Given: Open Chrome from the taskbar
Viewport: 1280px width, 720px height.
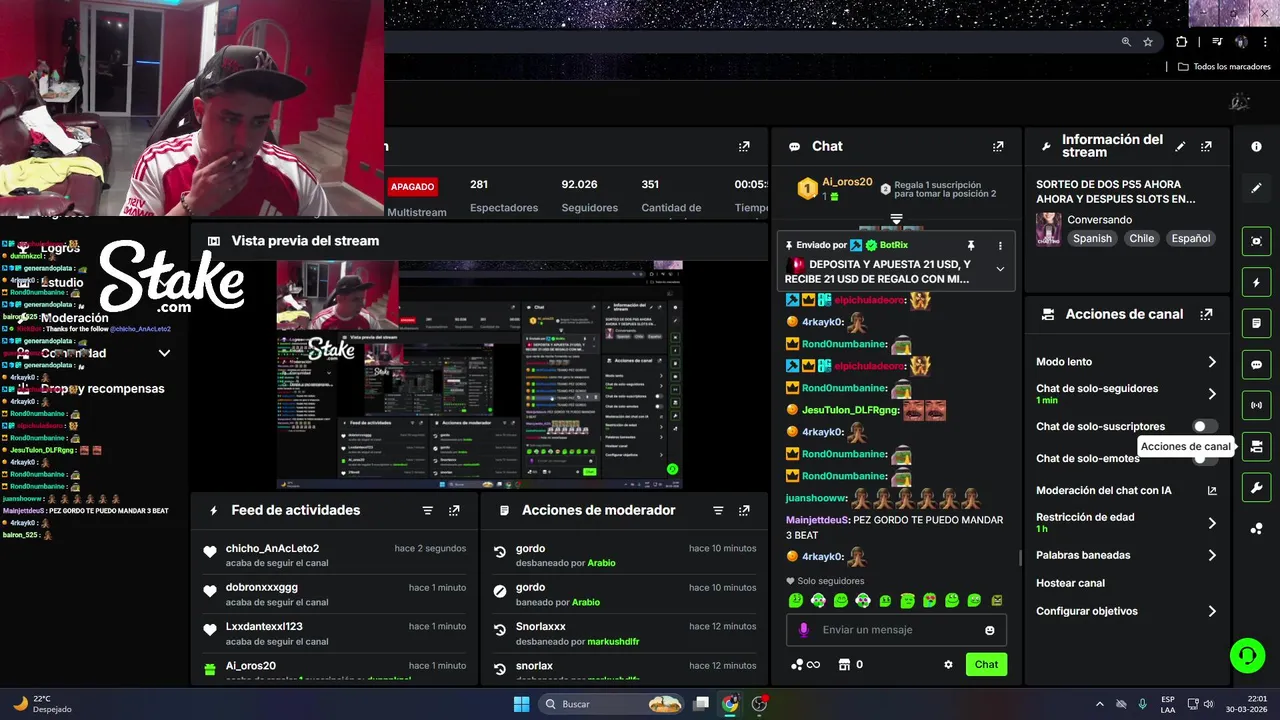Looking at the screenshot, I should pos(730,704).
